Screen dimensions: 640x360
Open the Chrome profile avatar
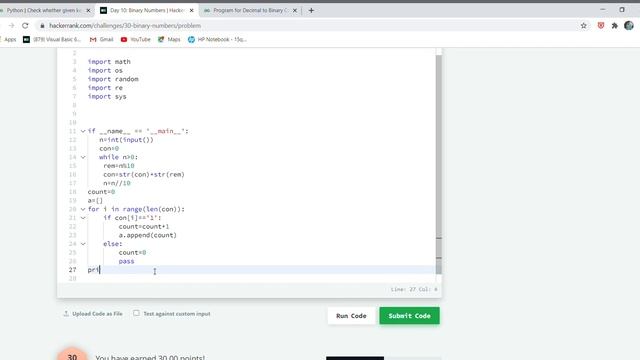(629, 26)
